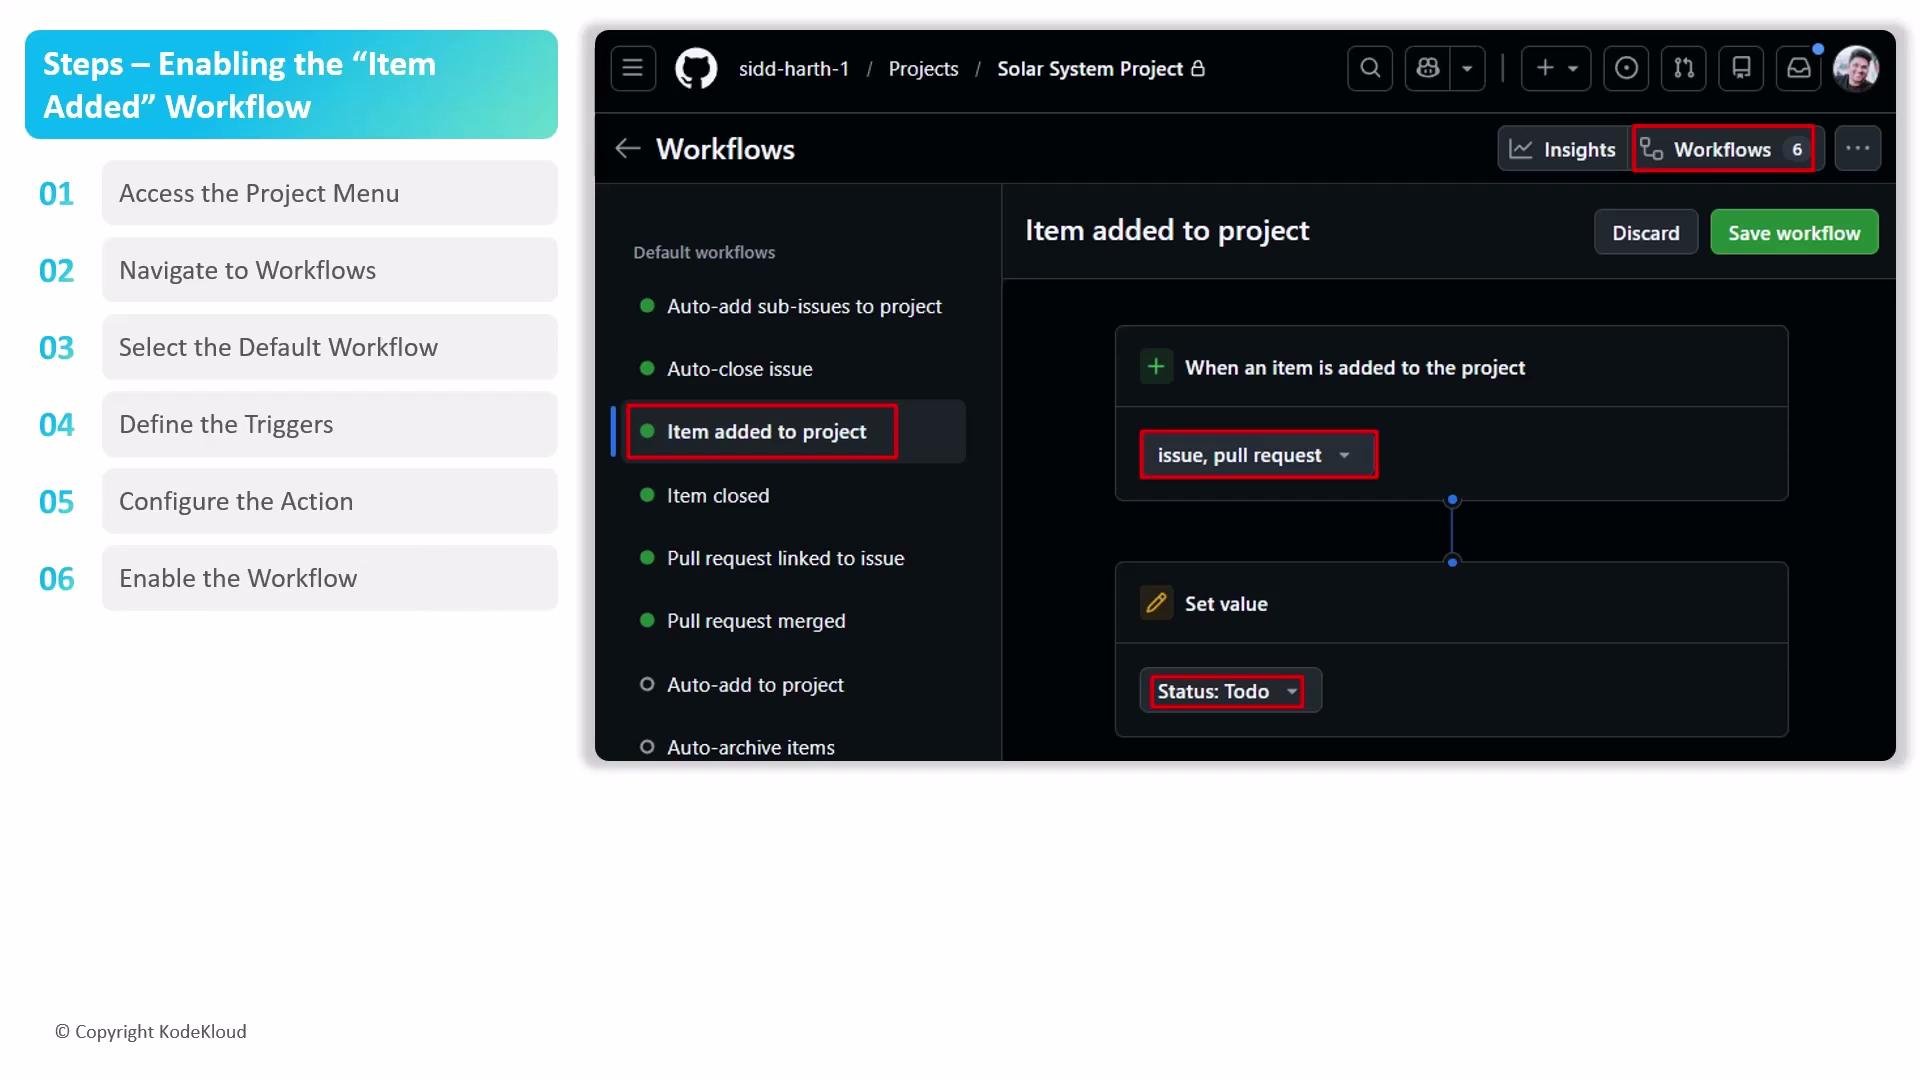The height and width of the screenshot is (1080, 1920).
Task: Open the three-dot more options menu
Action: 1858,149
